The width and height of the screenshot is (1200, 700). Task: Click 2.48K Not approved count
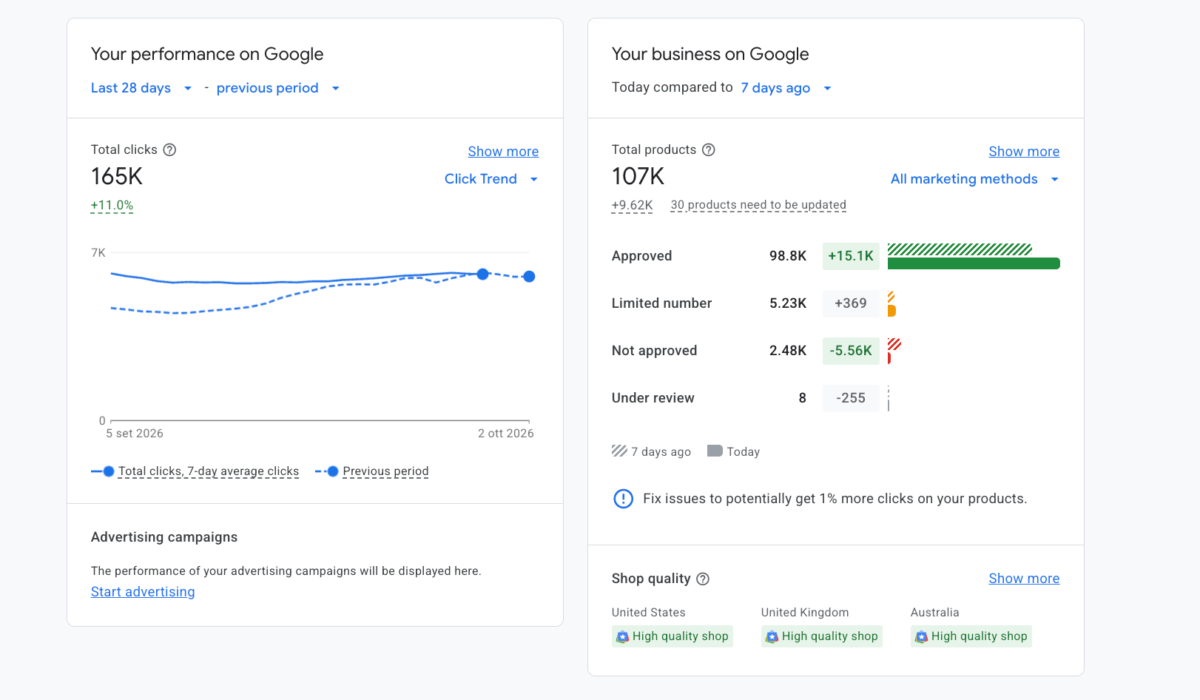(788, 351)
